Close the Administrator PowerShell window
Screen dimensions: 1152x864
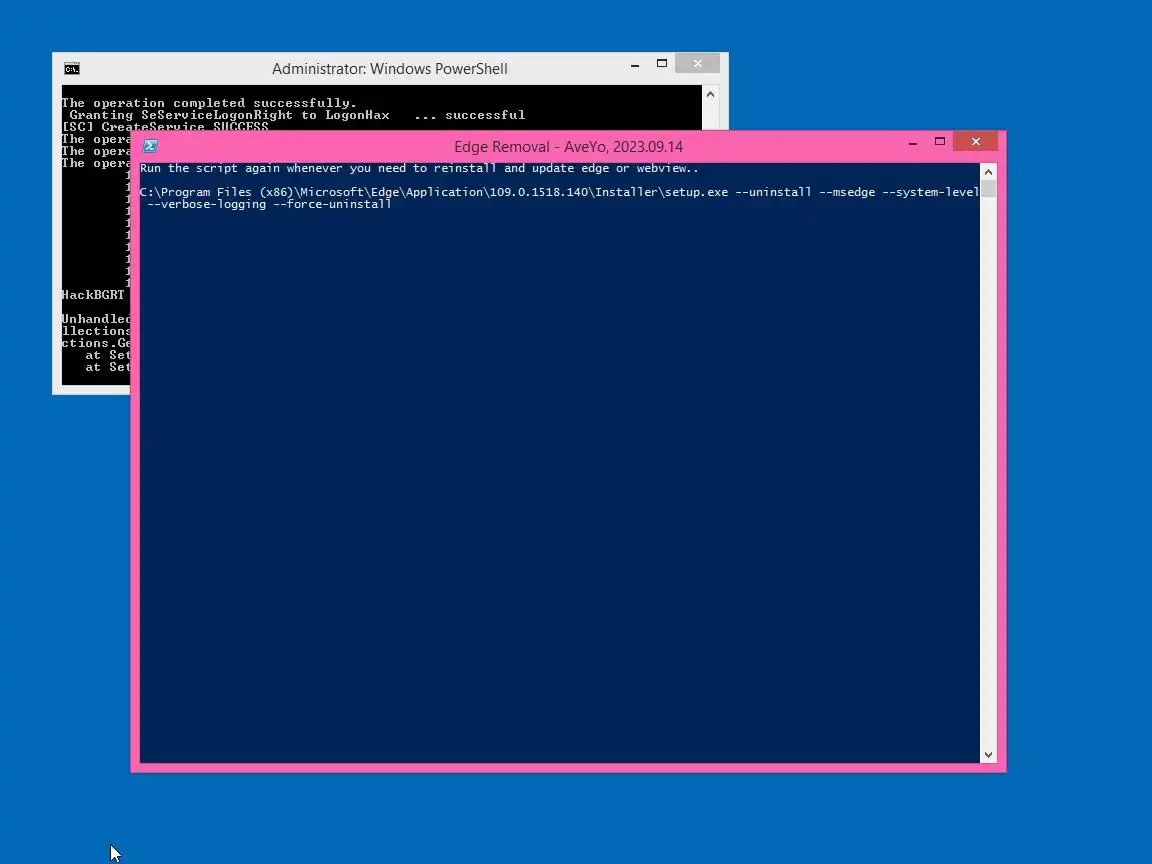(697, 64)
